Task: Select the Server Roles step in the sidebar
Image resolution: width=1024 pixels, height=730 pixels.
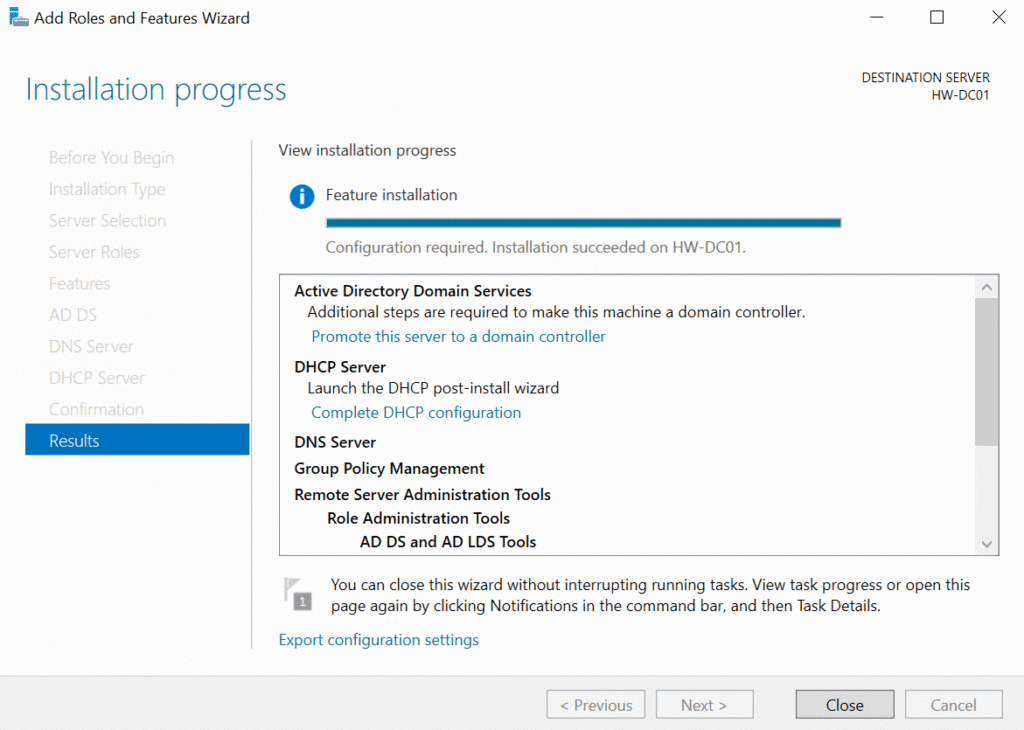Action: coord(94,252)
